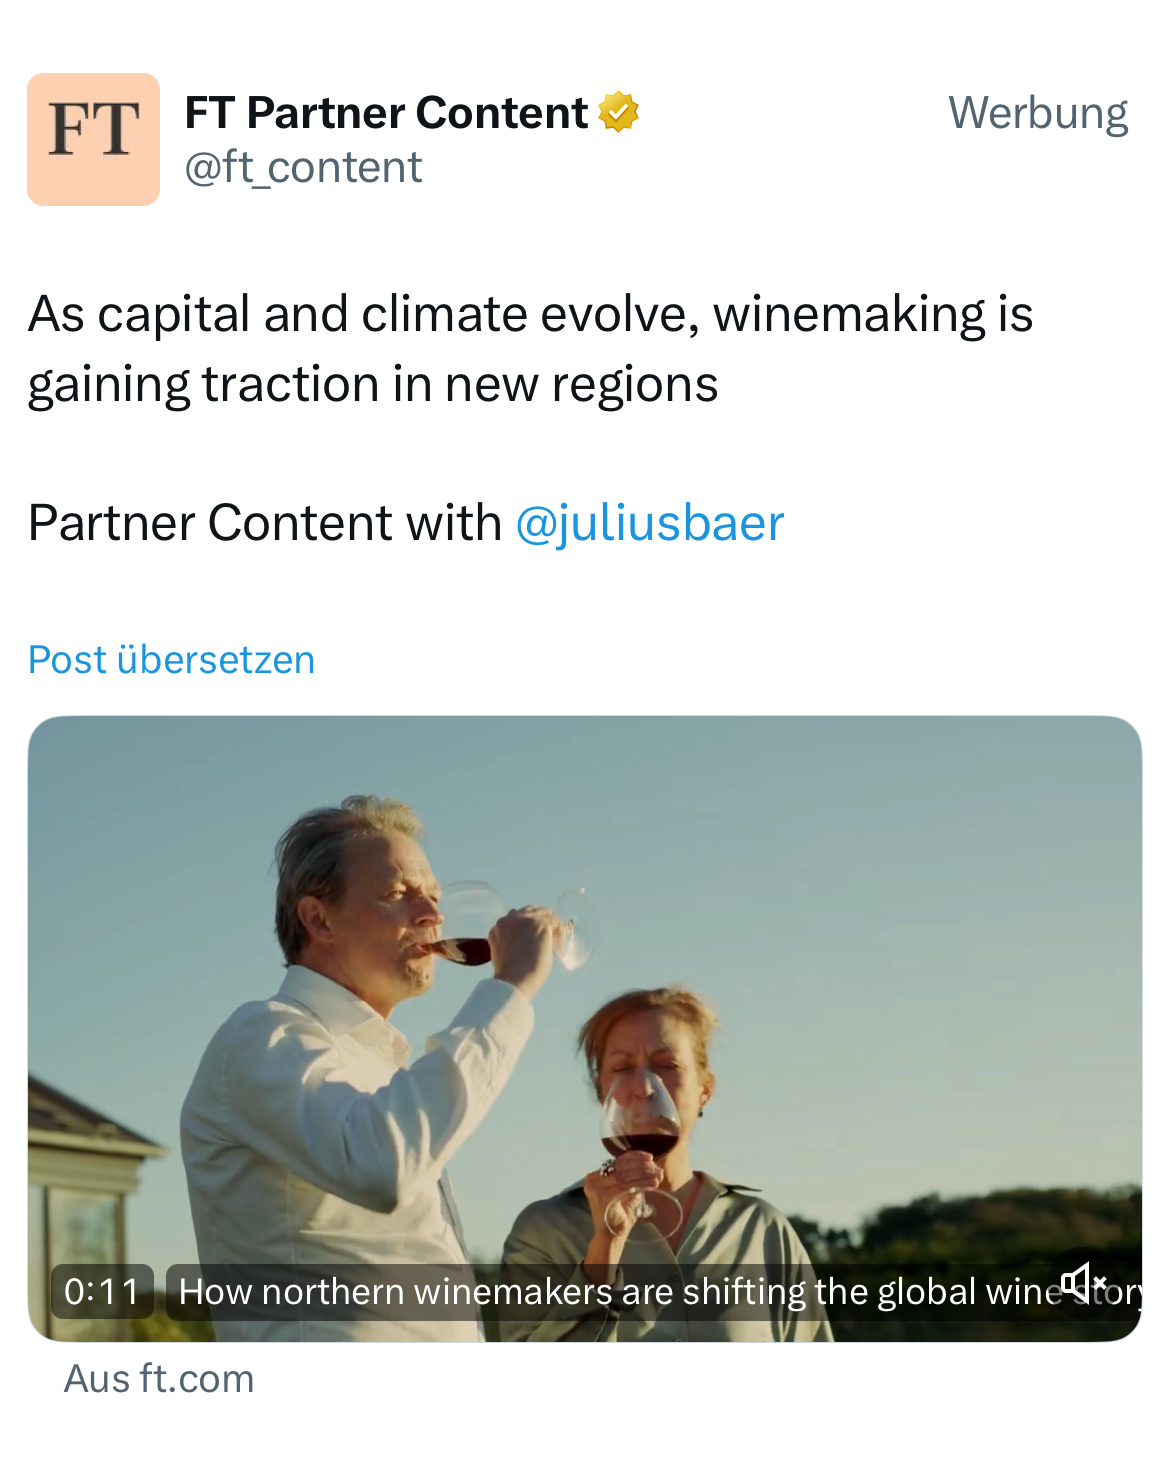
Task: Click Post übersetzen to translate
Action: [171, 660]
